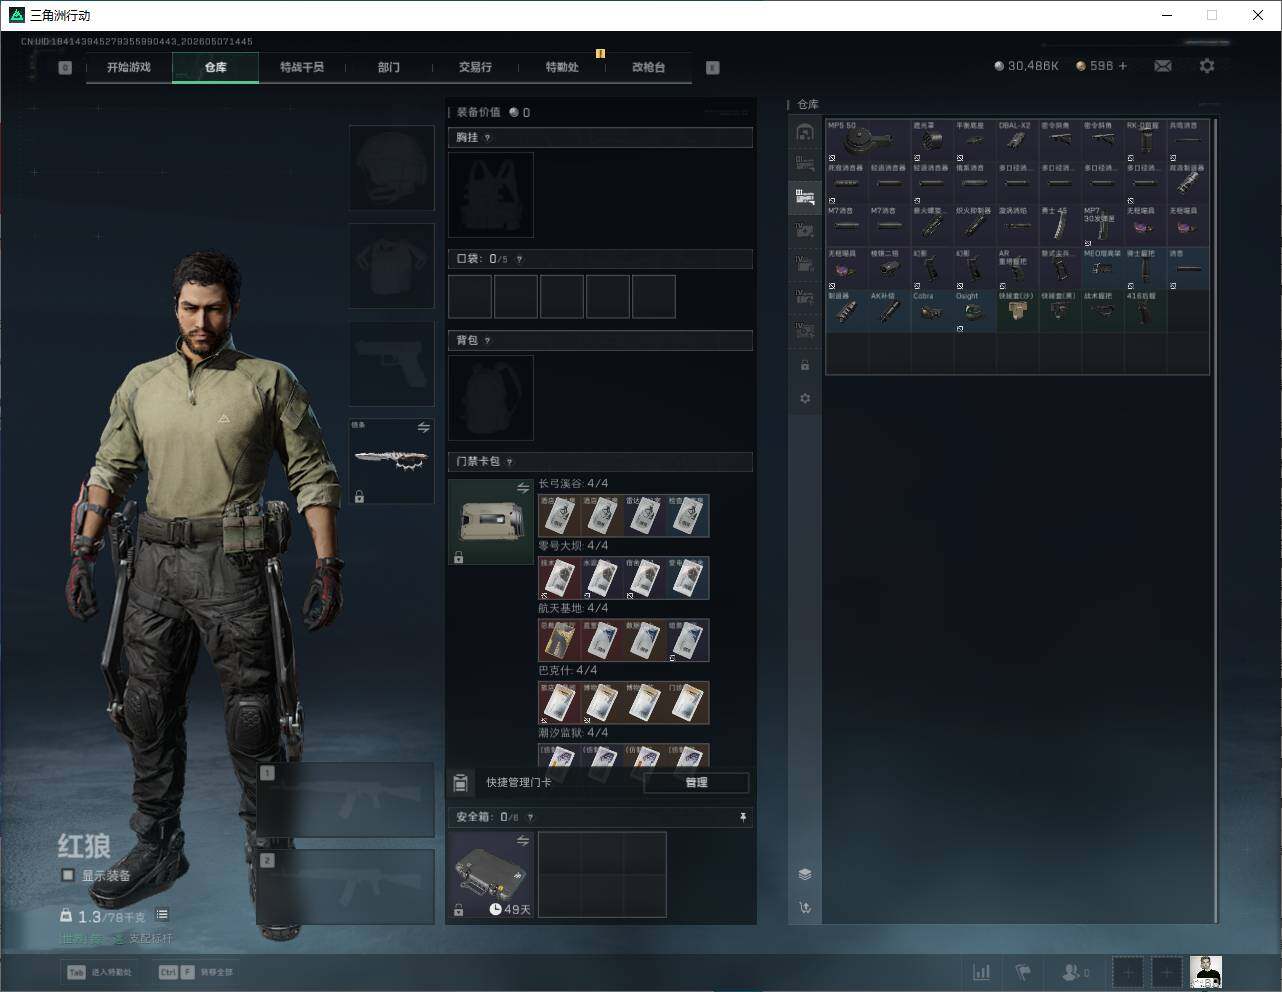This screenshot has height=992, width=1282.
Task: Show help for 口袋 section
Action: pyautogui.click(x=519, y=259)
